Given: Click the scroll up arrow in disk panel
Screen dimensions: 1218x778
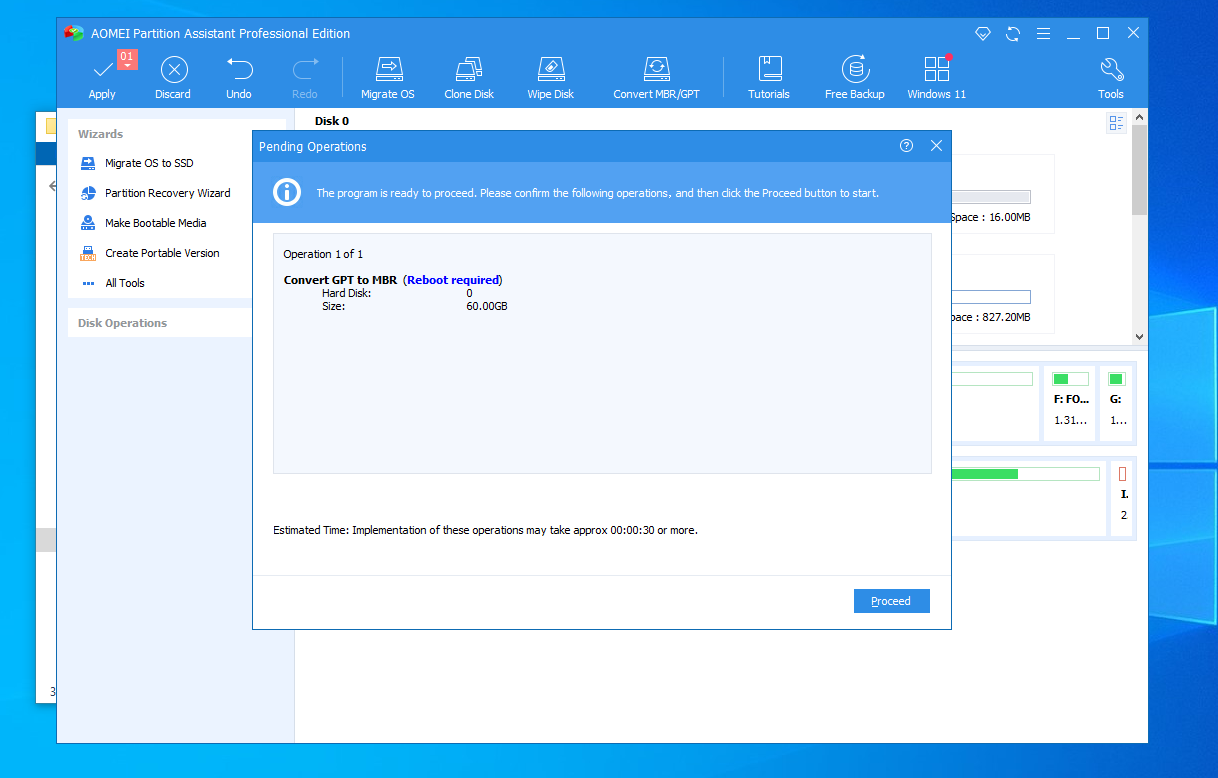Looking at the screenshot, I should pos(1139,118).
